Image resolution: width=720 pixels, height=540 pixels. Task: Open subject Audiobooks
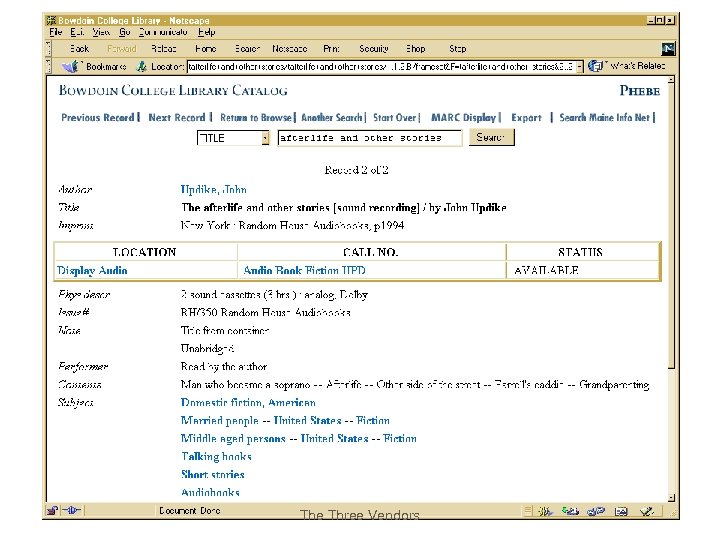click(x=210, y=492)
